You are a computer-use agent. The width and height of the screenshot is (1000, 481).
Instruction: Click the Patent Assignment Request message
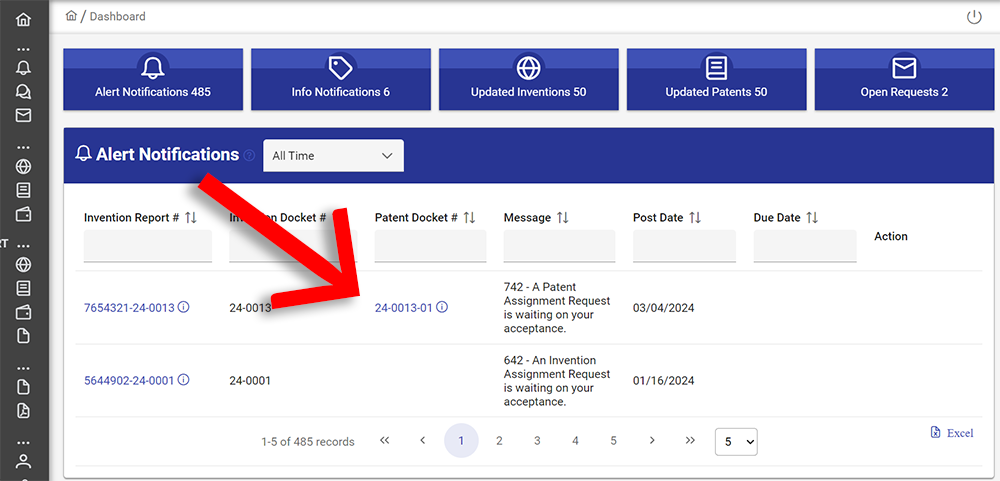(x=557, y=308)
